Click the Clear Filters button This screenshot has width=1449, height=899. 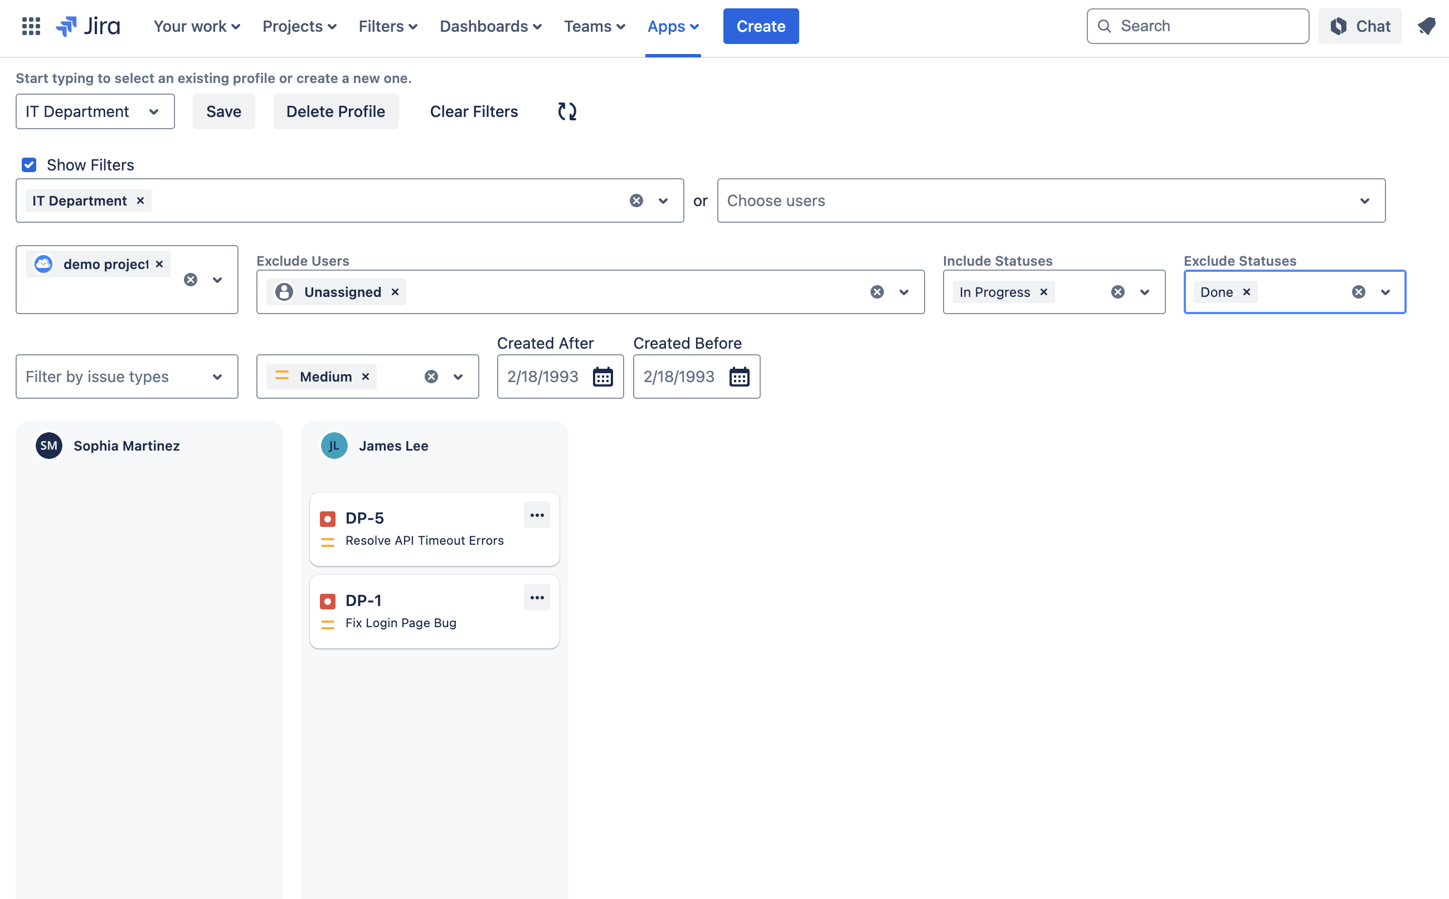(473, 111)
